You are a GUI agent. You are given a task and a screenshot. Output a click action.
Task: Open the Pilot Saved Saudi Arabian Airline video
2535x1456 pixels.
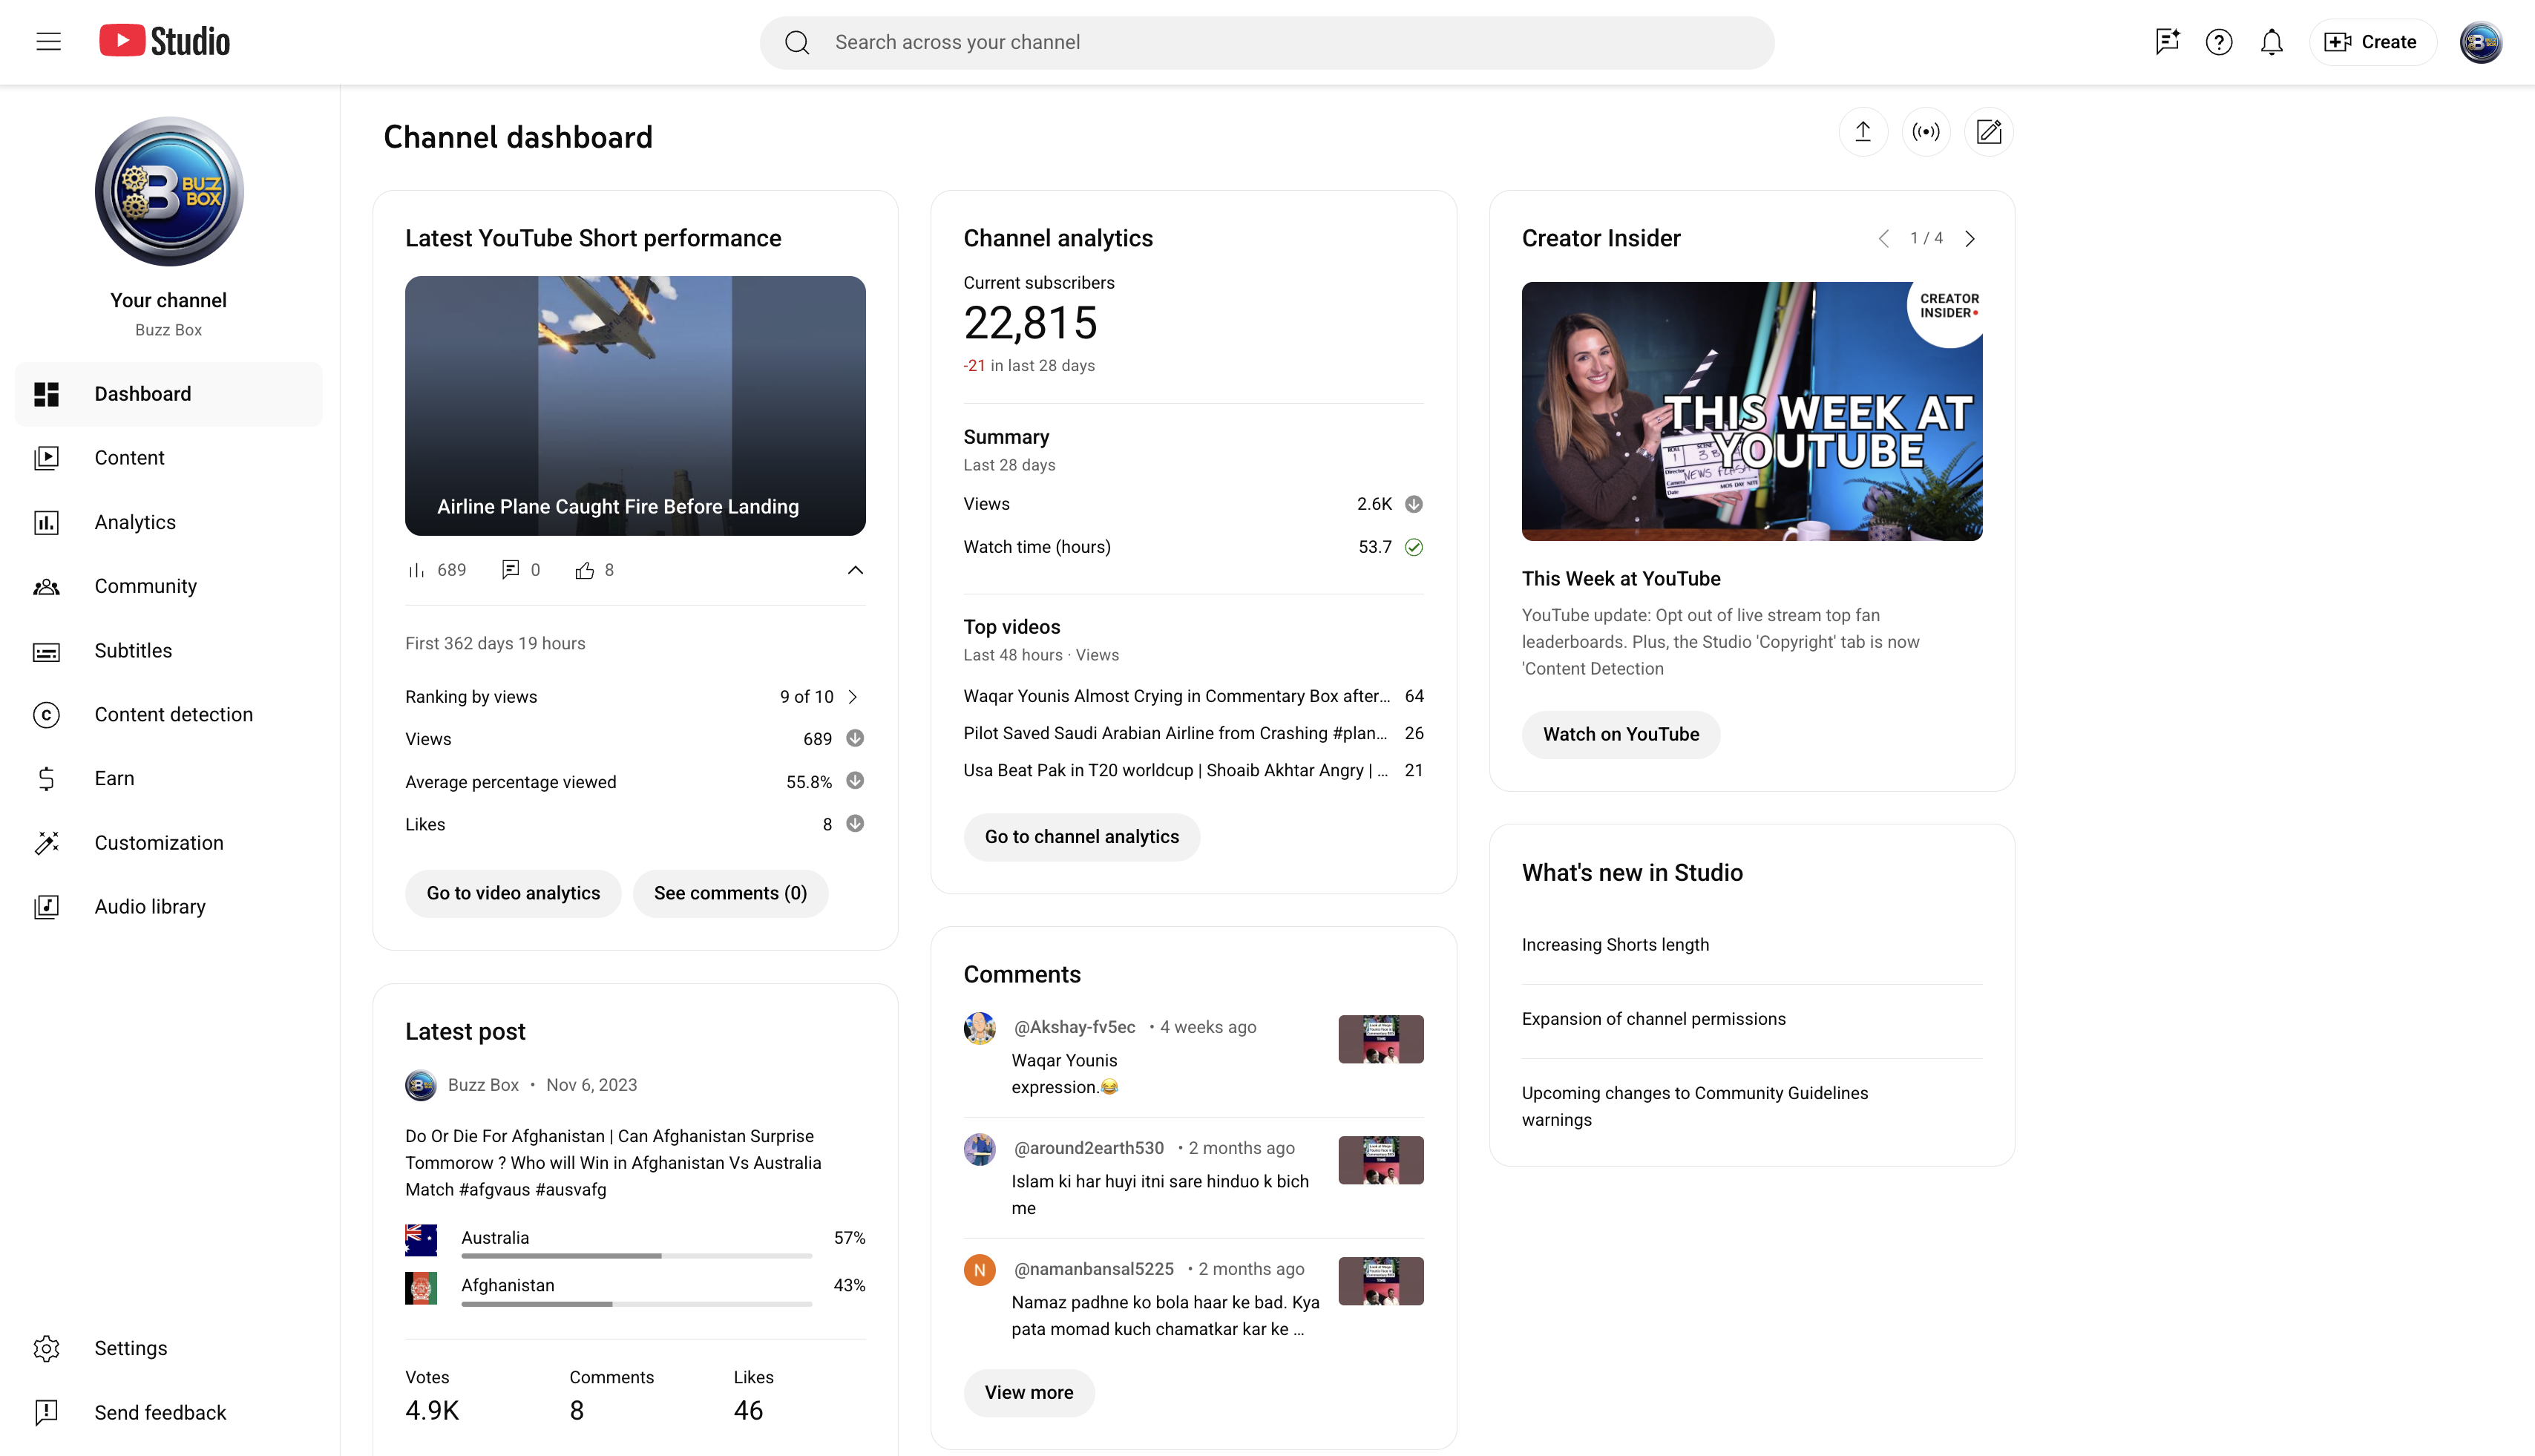click(1176, 733)
